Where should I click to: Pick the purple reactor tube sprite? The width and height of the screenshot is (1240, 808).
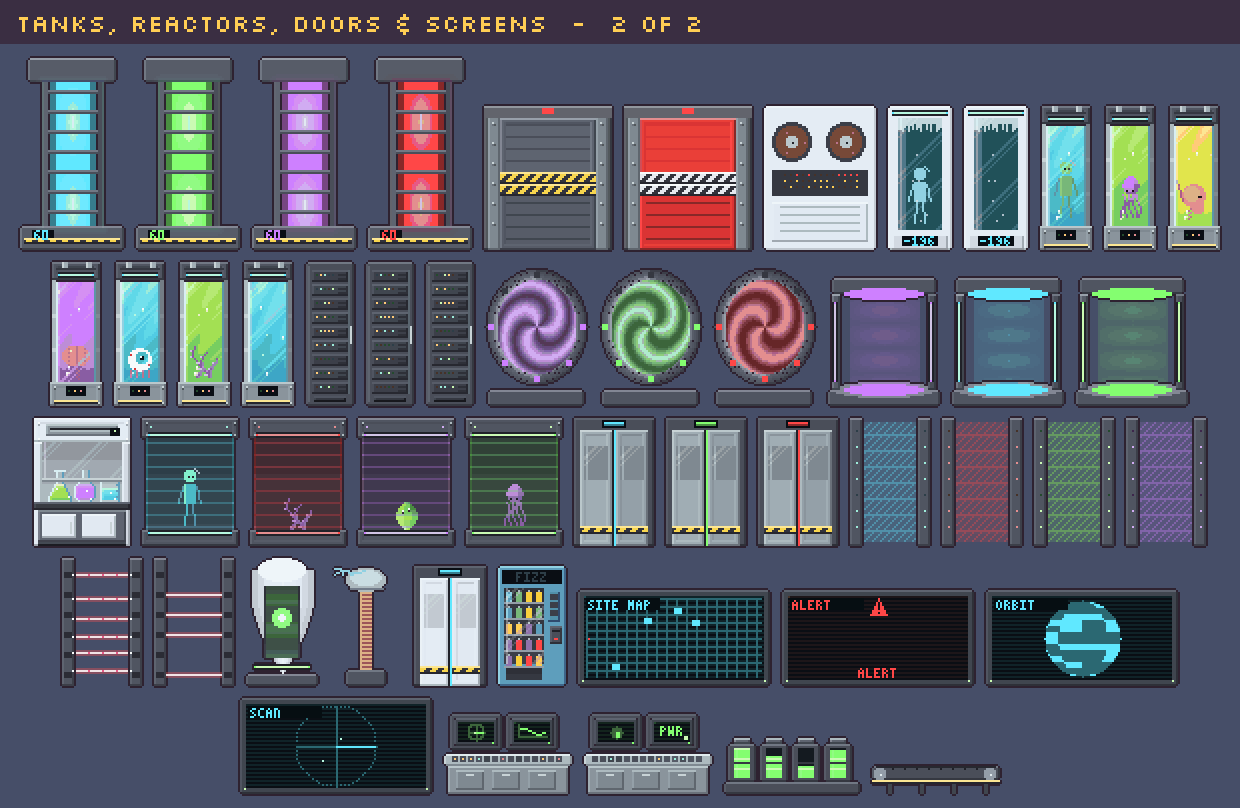point(304,153)
